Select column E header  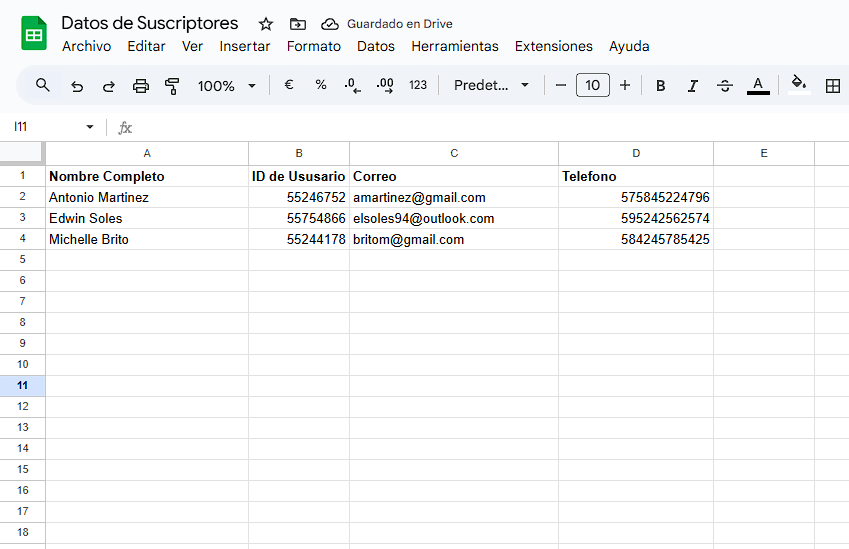tap(764, 153)
